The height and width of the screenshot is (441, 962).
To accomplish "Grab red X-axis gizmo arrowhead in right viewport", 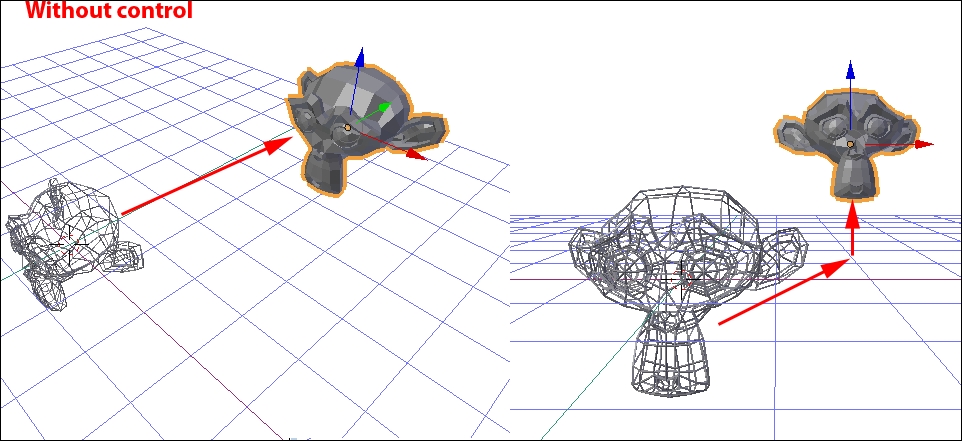I will point(924,144).
